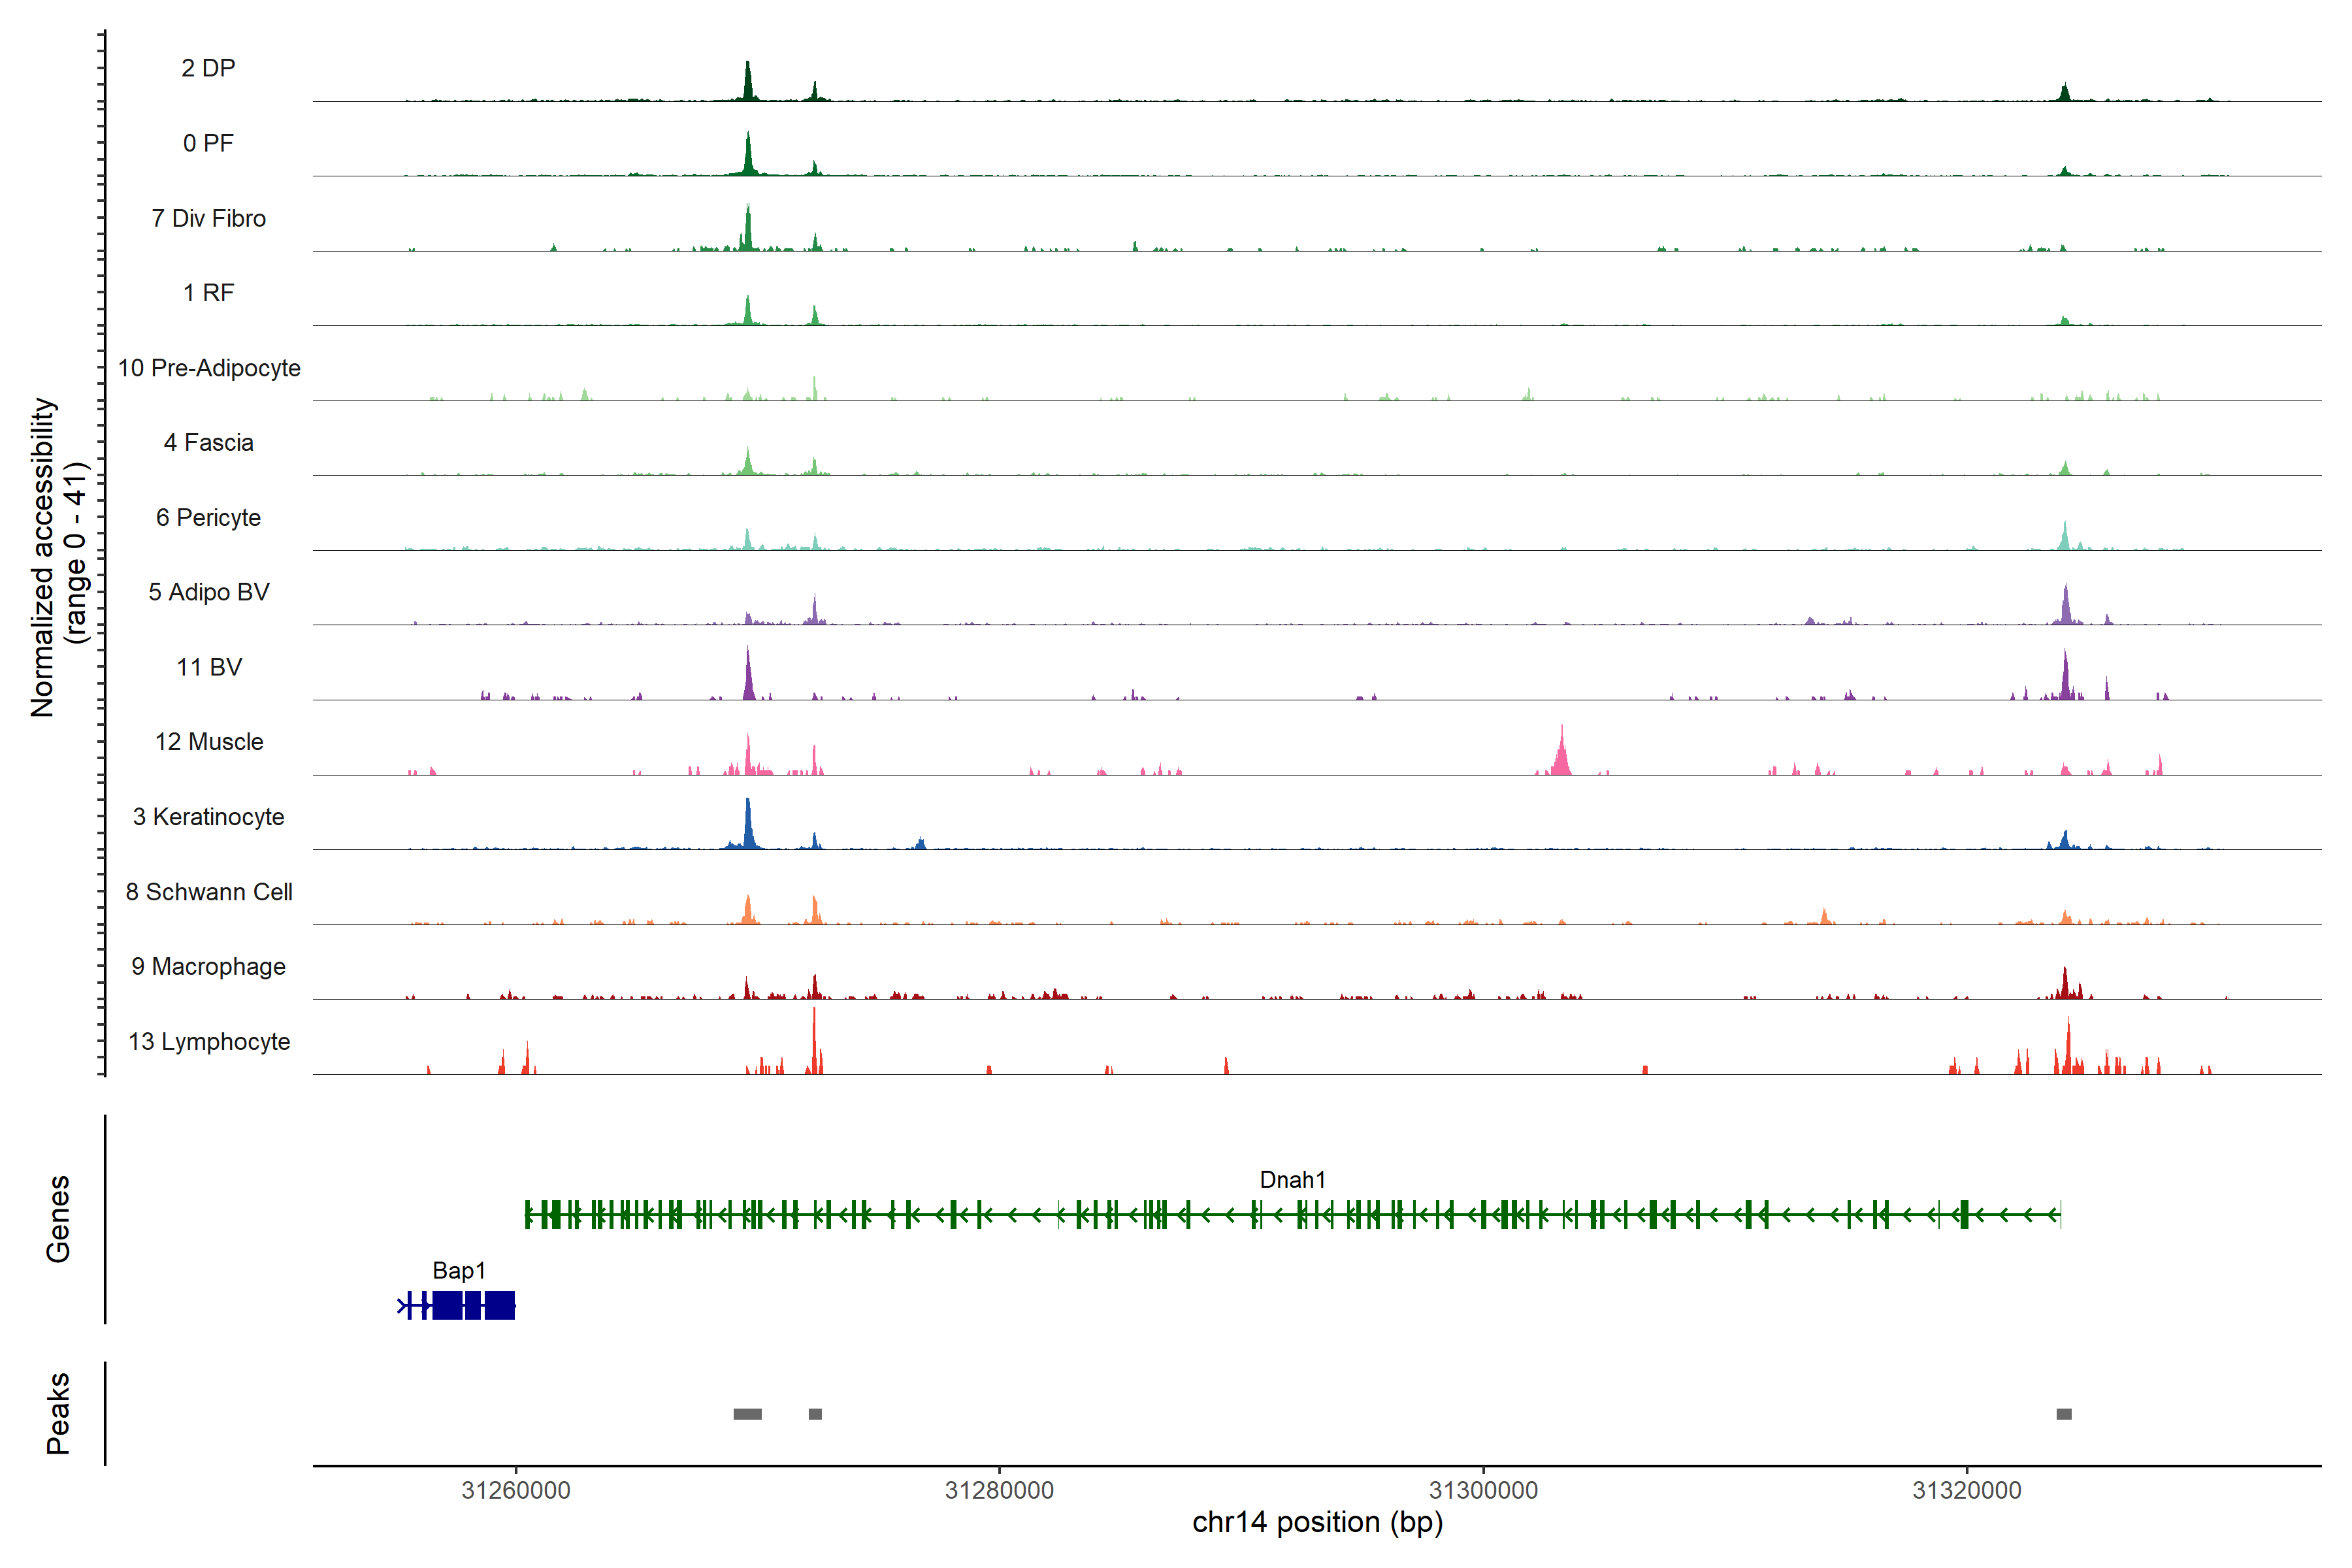The image size is (2352, 1568).
Task: Click the Dnah1 gene label
Action: coord(1292,1180)
